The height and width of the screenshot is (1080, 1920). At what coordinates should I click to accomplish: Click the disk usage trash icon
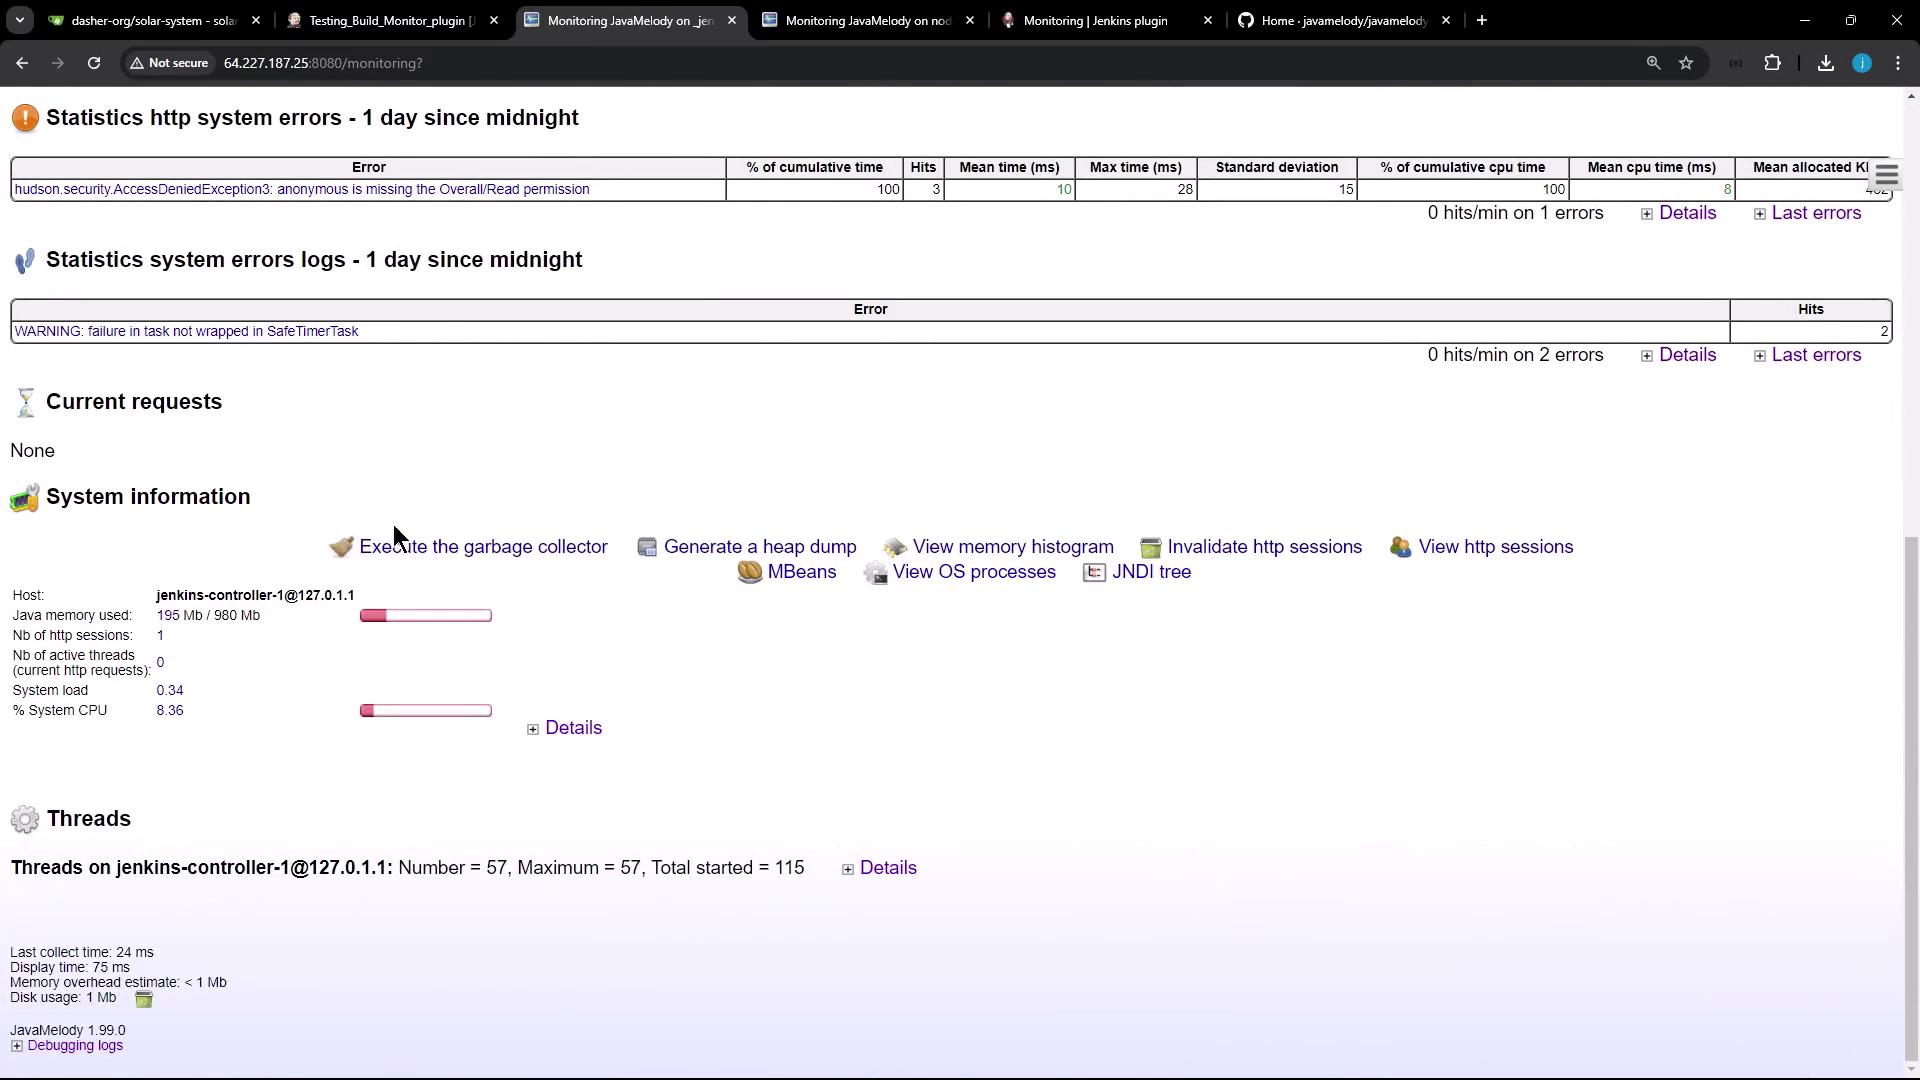(144, 999)
